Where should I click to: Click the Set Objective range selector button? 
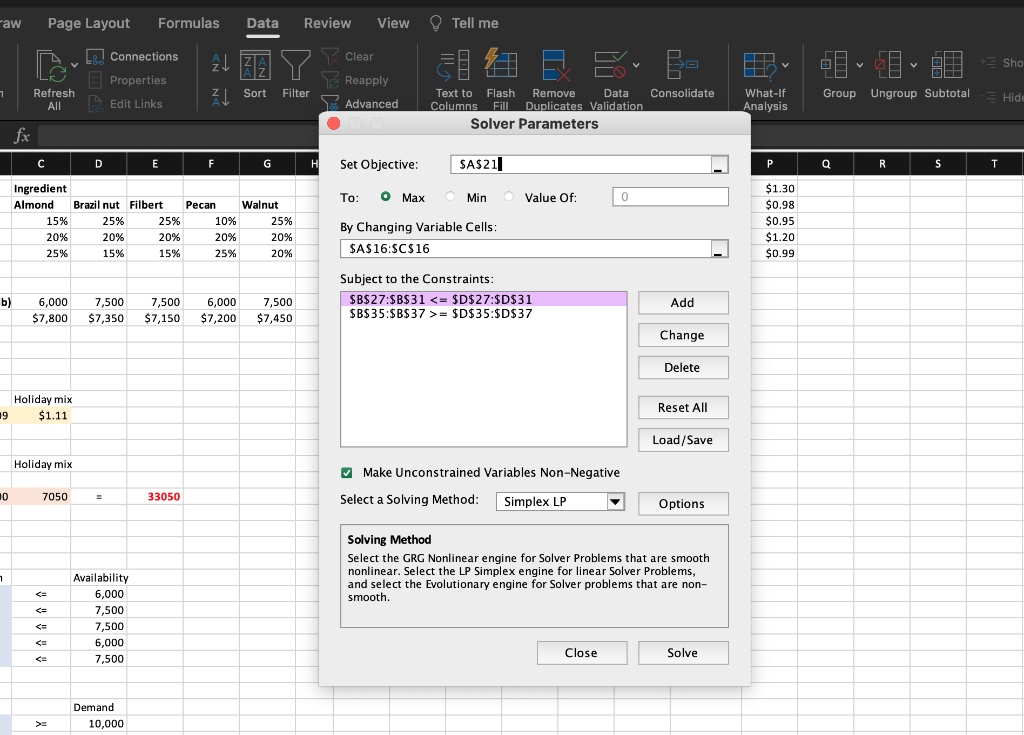pyautogui.click(x=718, y=166)
